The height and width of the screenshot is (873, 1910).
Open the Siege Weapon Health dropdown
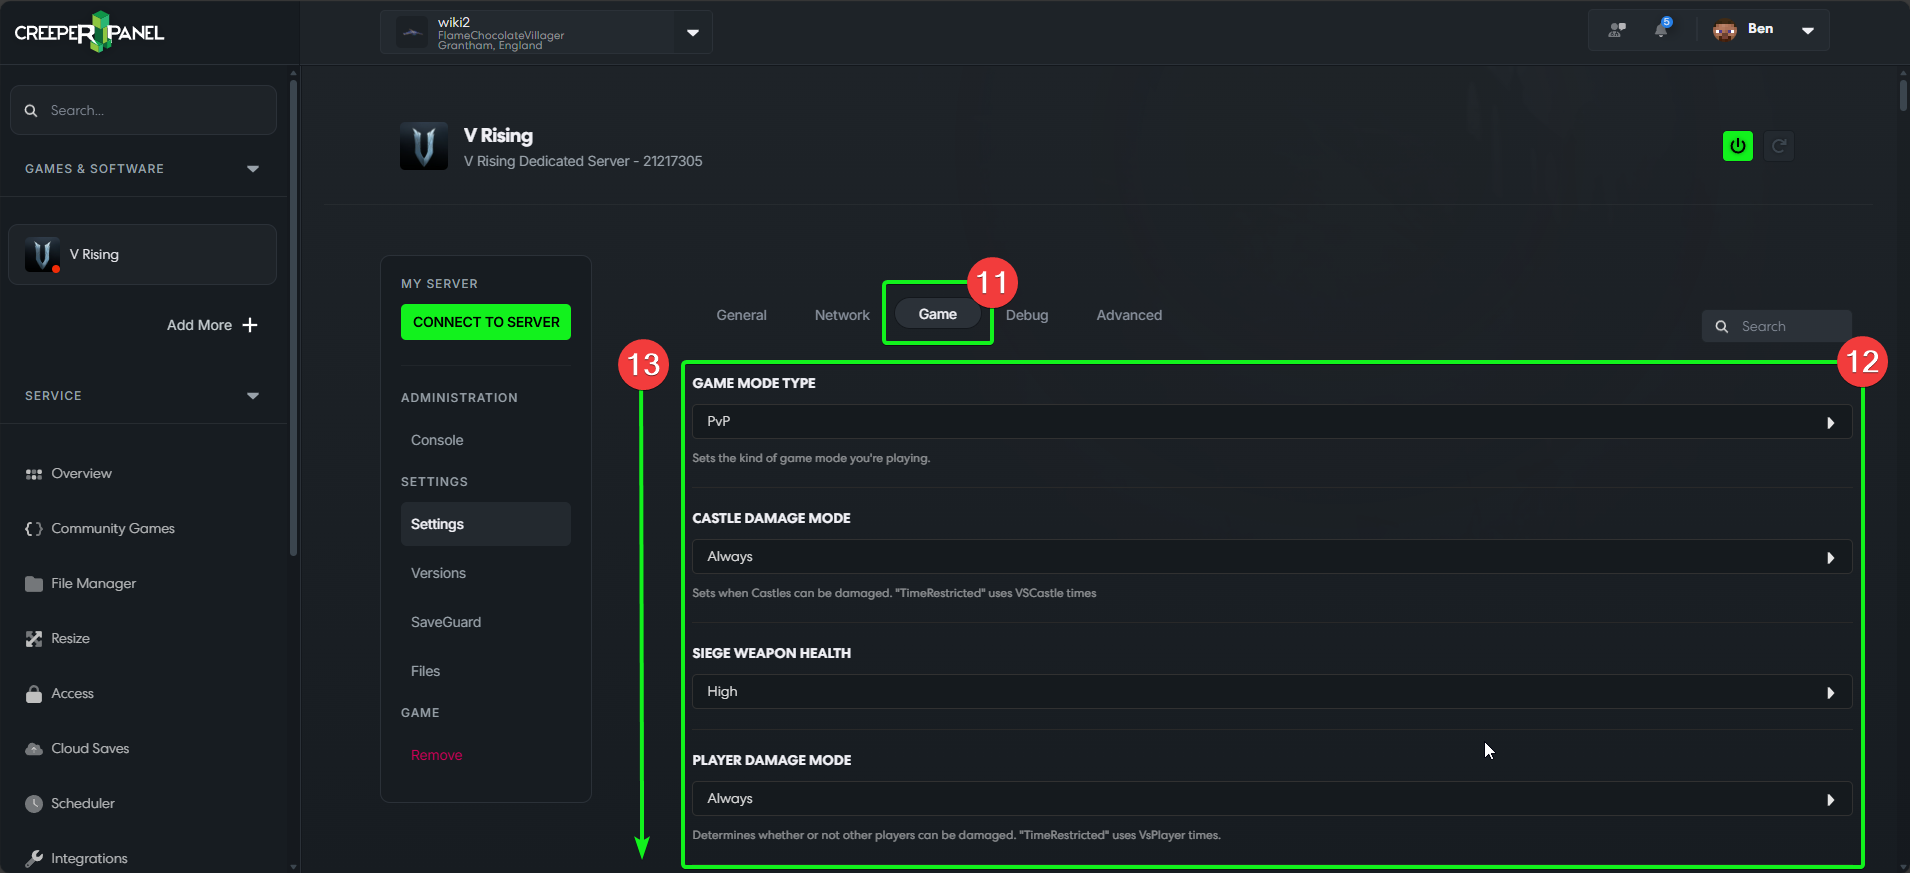(x=1272, y=692)
